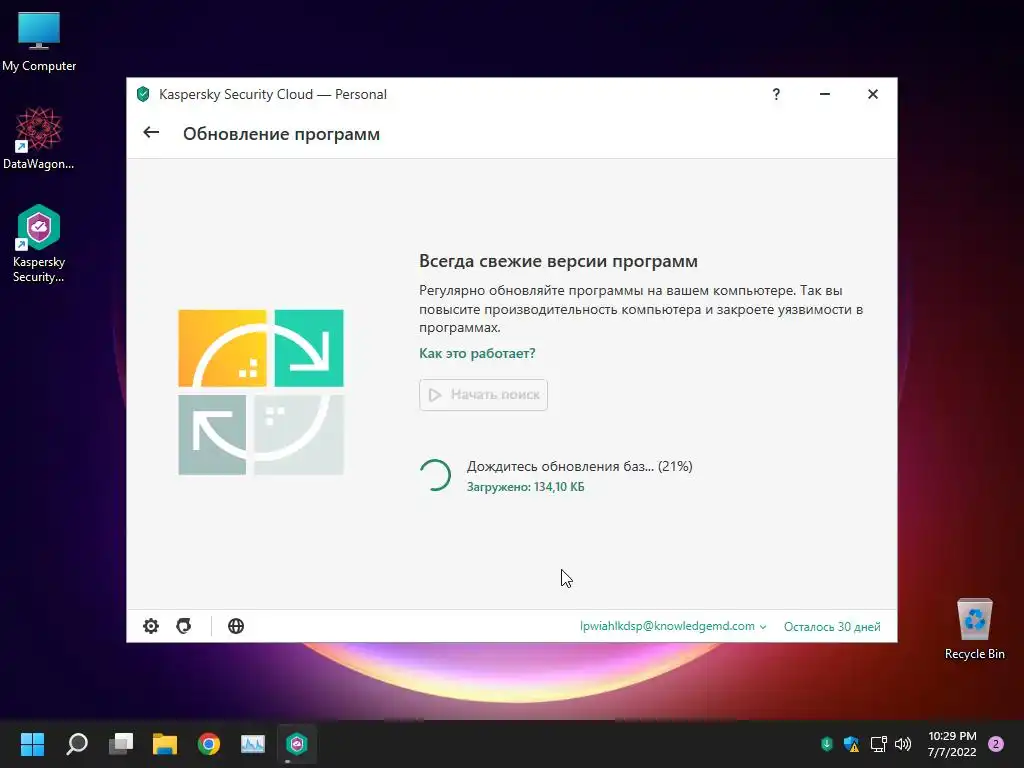Open the performance monitor taskbar icon
The width and height of the screenshot is (1024, 768).
click(253, 744)
